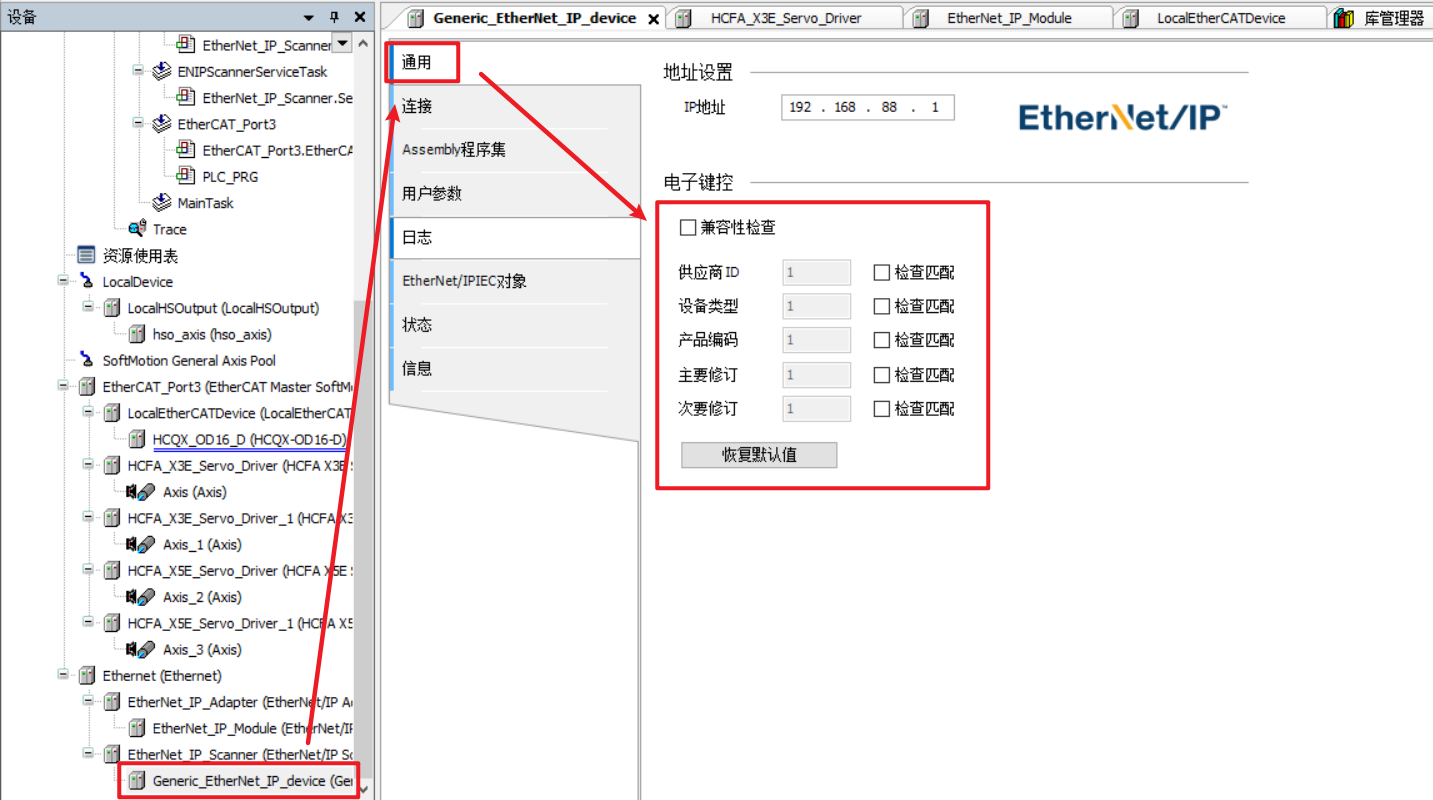Click SoftMotion General Axis Pool icon
The width and height of the screenshot is (1433, 800).
(x=87, y=361)
